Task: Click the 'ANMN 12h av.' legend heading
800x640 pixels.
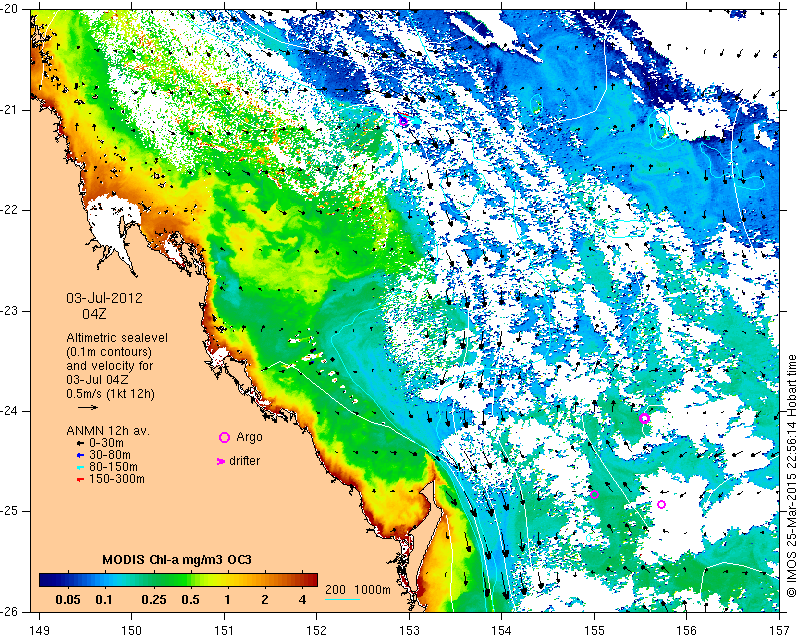Action: tap(108, 431)
